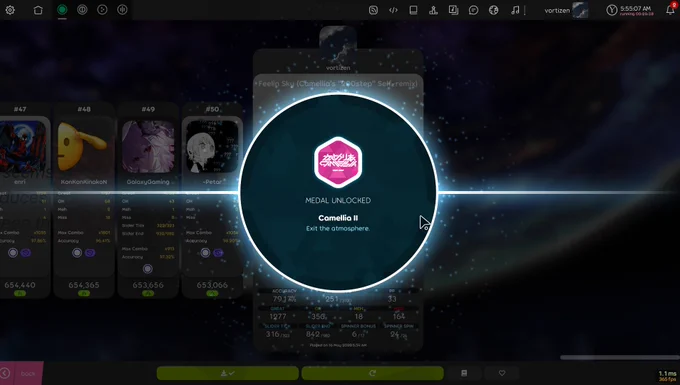
Task: Click the 1.1 ms frame time counter
Action: point(667,373)
